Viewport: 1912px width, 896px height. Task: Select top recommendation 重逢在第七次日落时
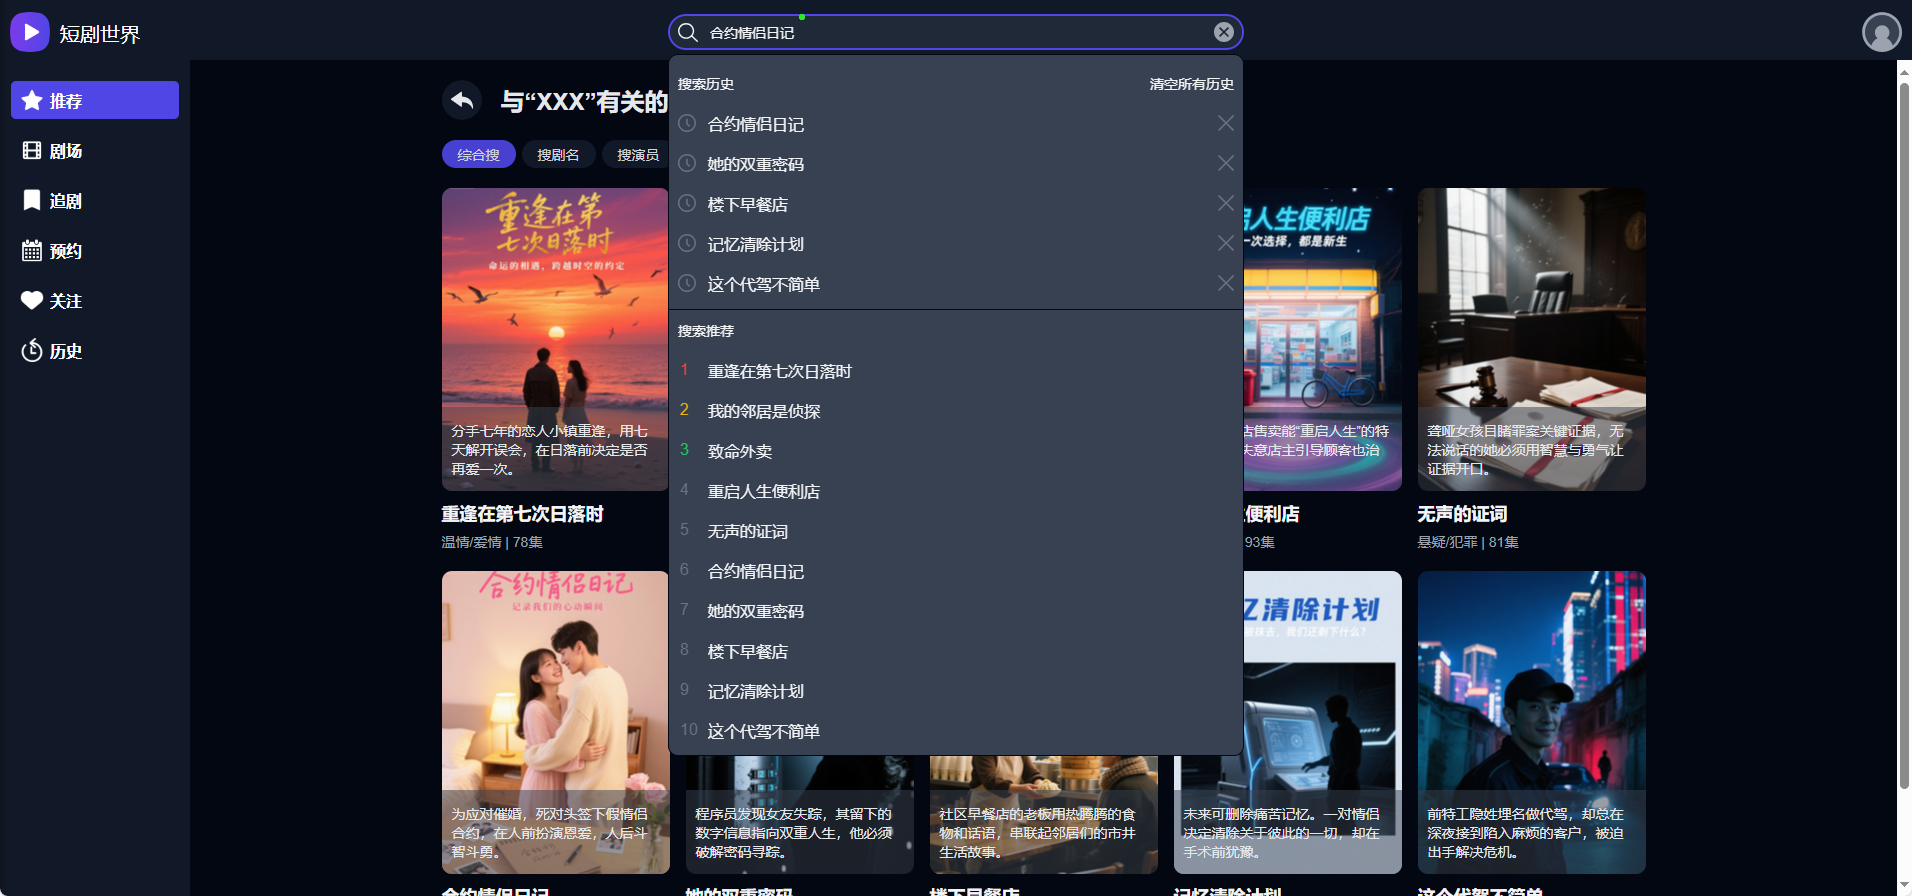coord(779,372)
